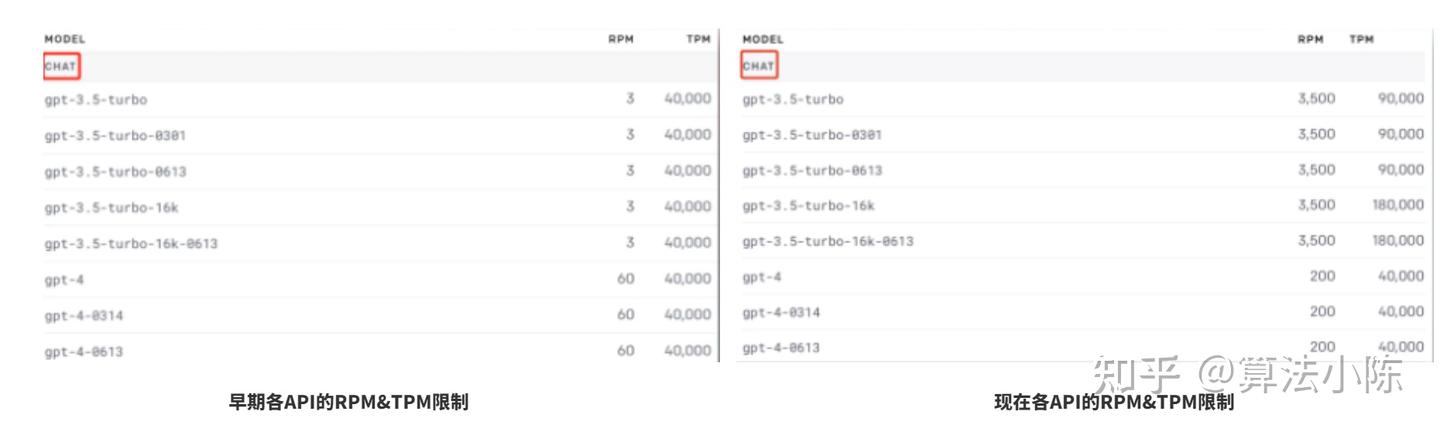Click the RPM column header in right table
The width and height of the screenshot is (1440, 432).
[x=1310, y=39]
